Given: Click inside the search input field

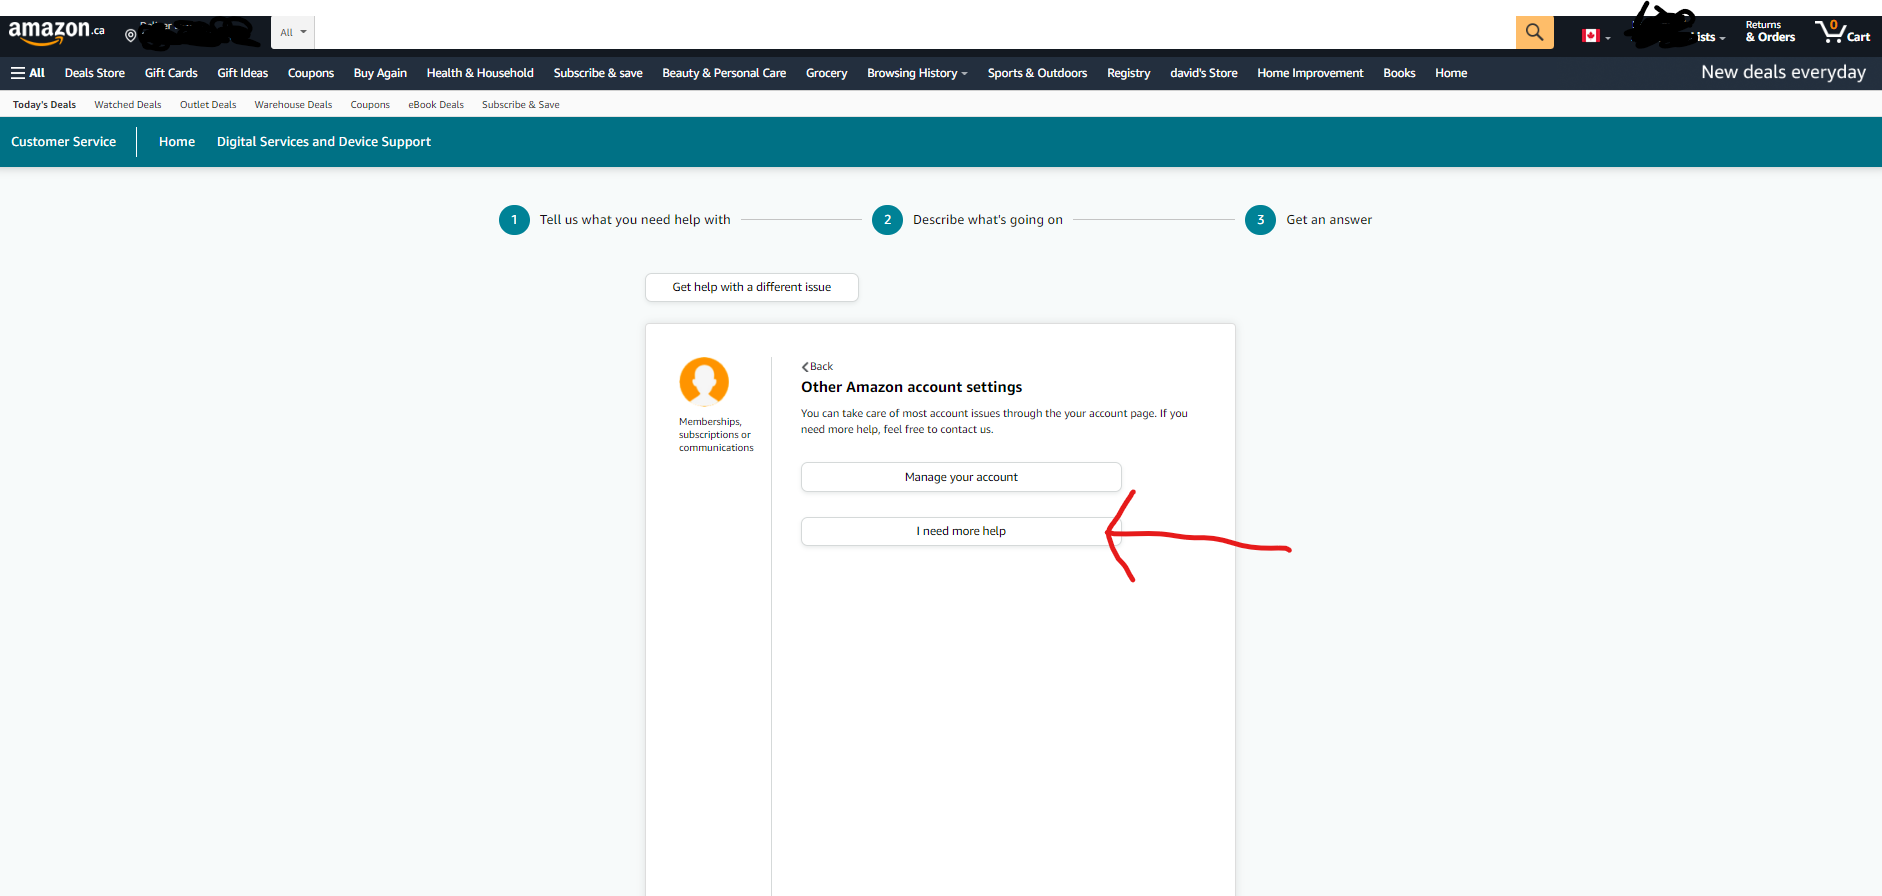Looking at the screenshot, I should click(915, 32).
